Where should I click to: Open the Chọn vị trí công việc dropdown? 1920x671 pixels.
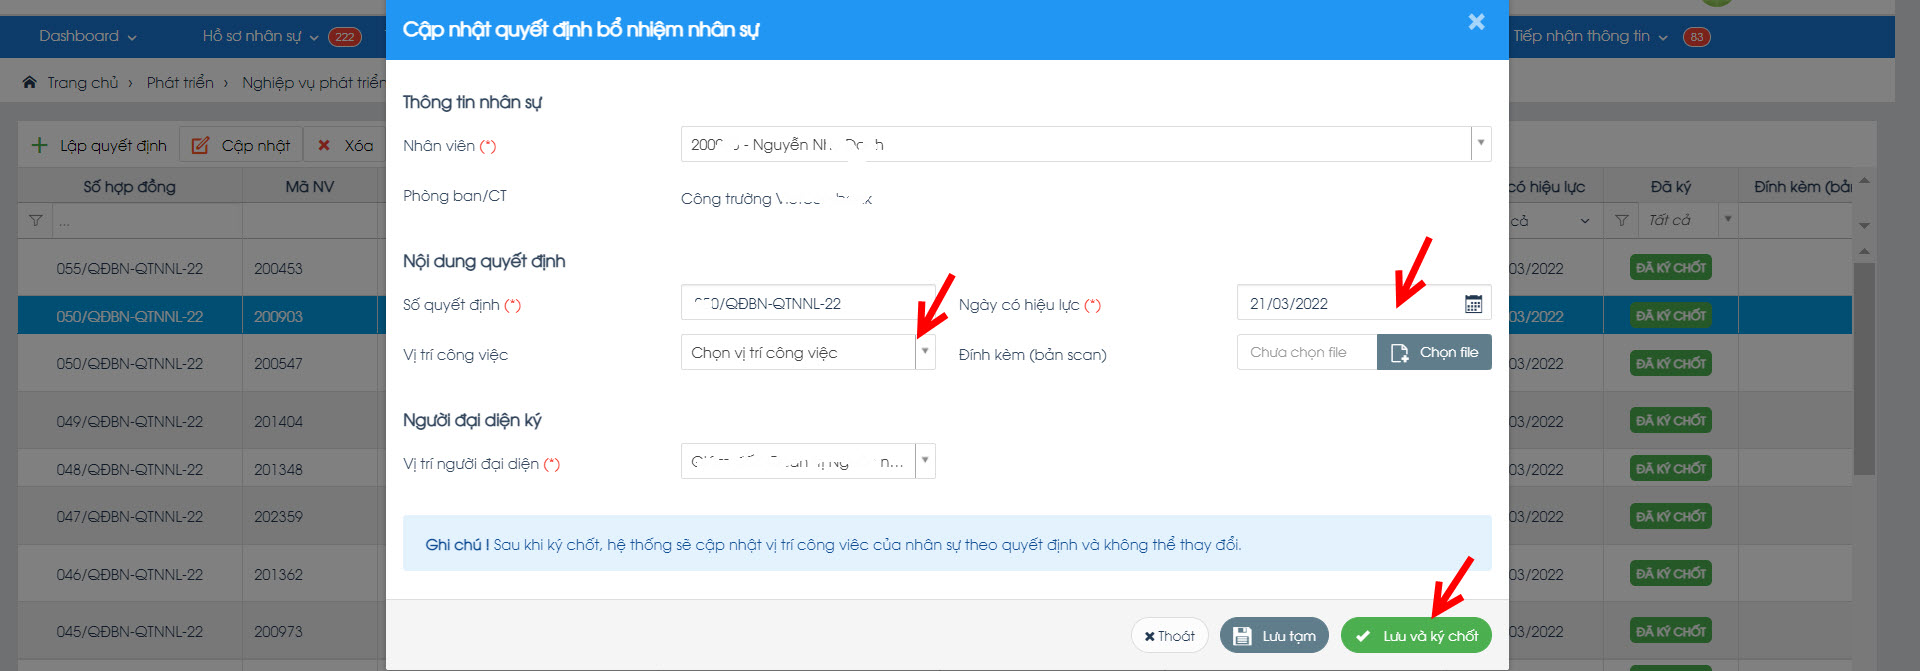(925, 352)
